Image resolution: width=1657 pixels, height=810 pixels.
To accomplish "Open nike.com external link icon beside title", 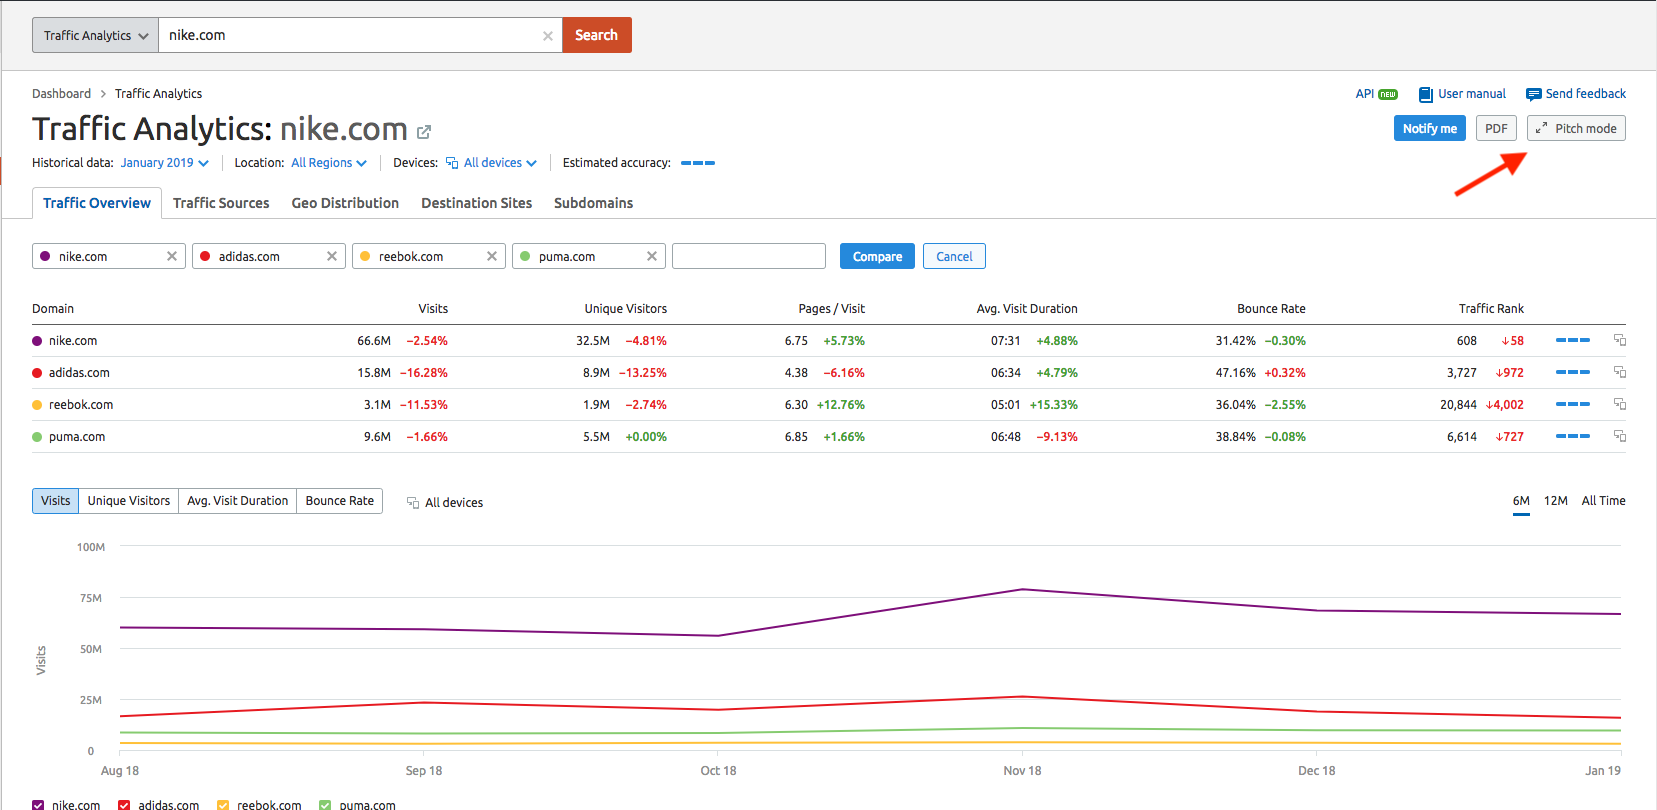I will coord(424,132).
